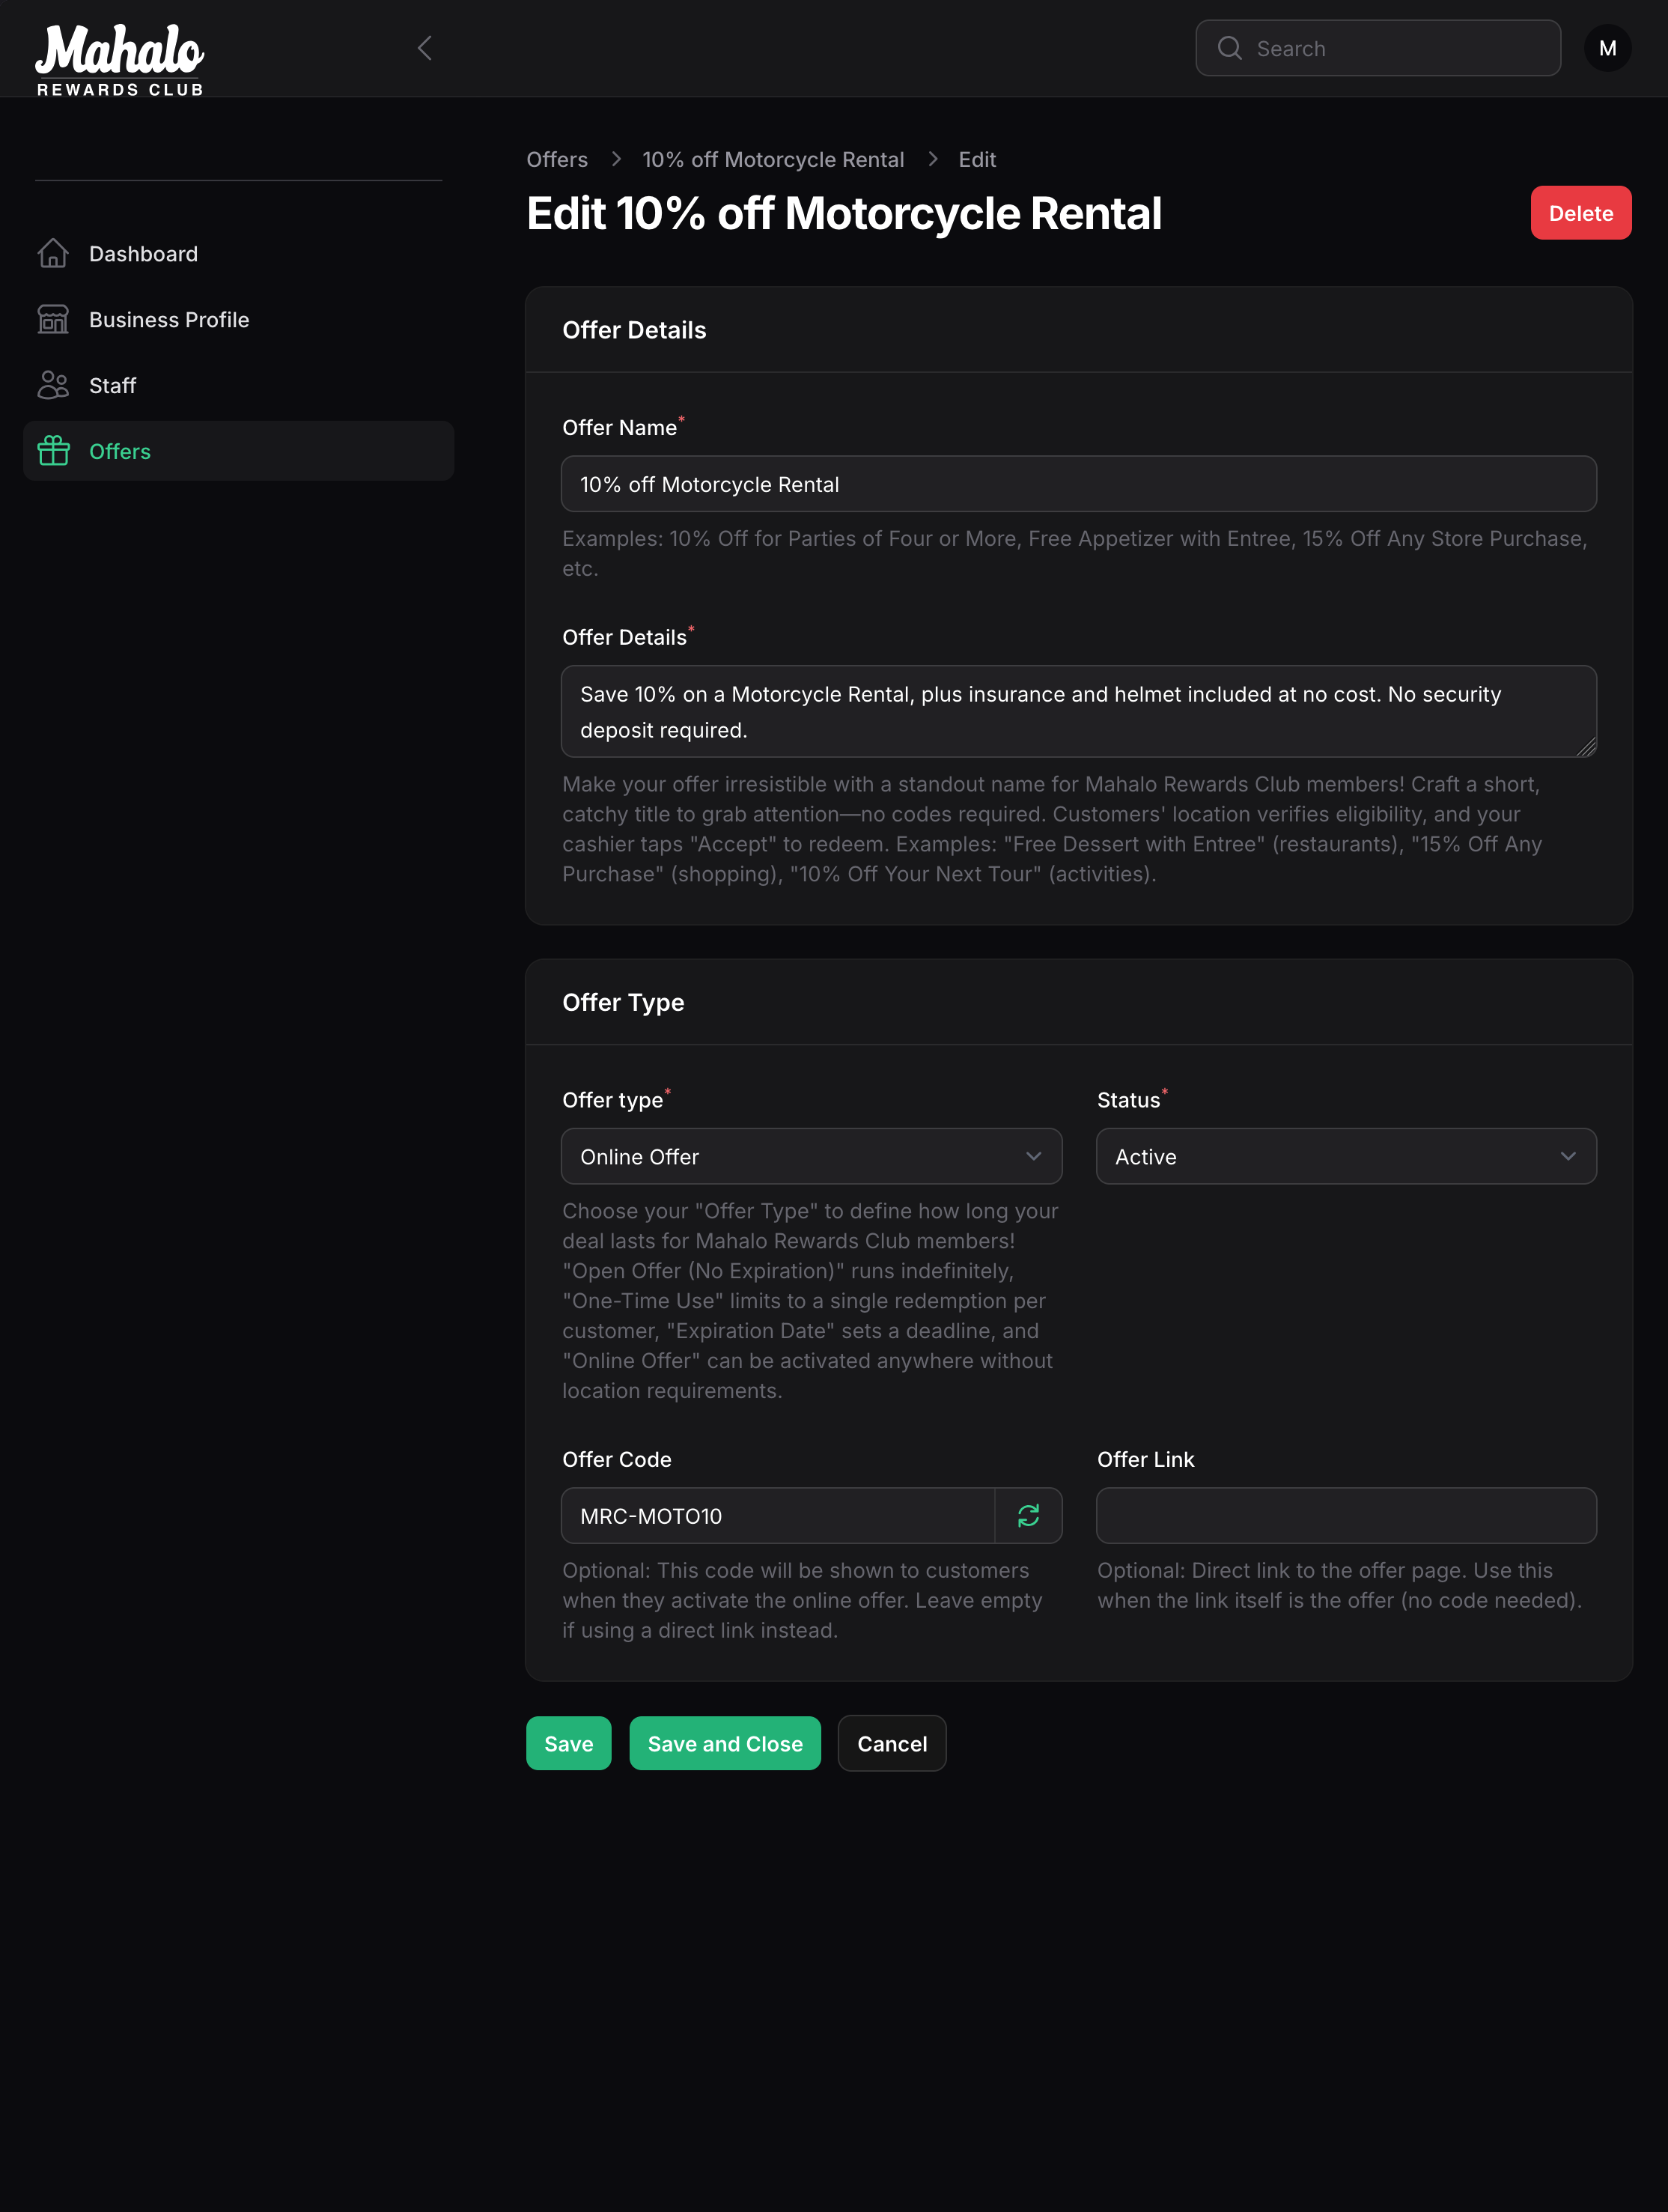This screenshot has width=1668, height=2212.
Task: Click the empty Offer Link field
Action: [1345, 1515]
